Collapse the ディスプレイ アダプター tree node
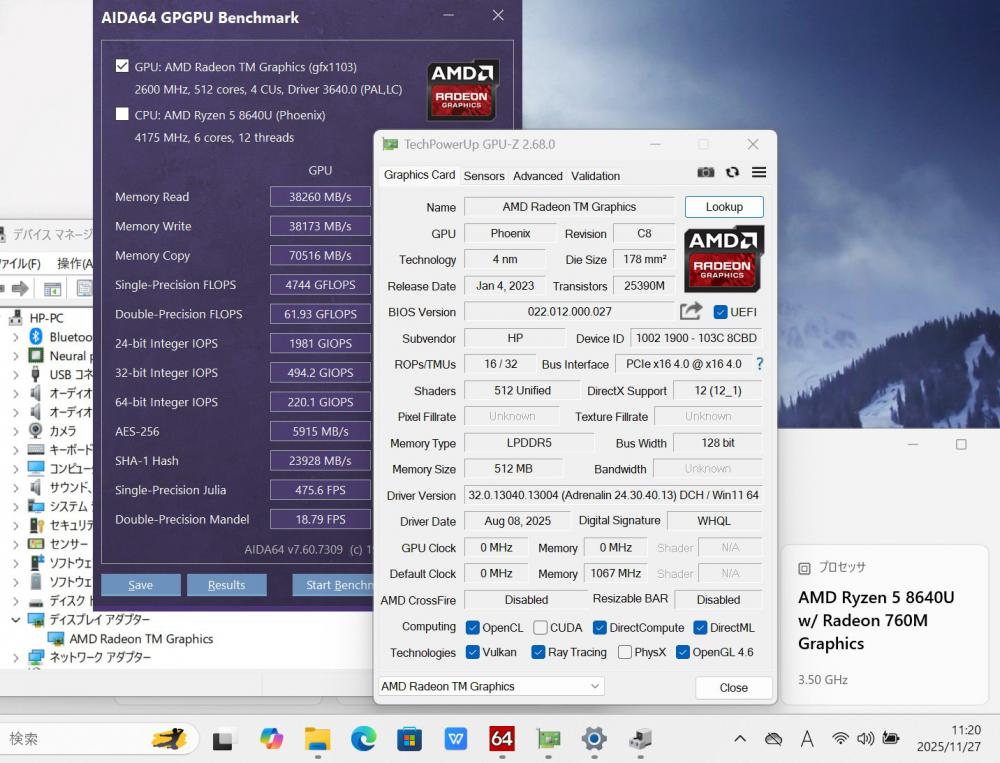1000x763 pixels. 16,619
